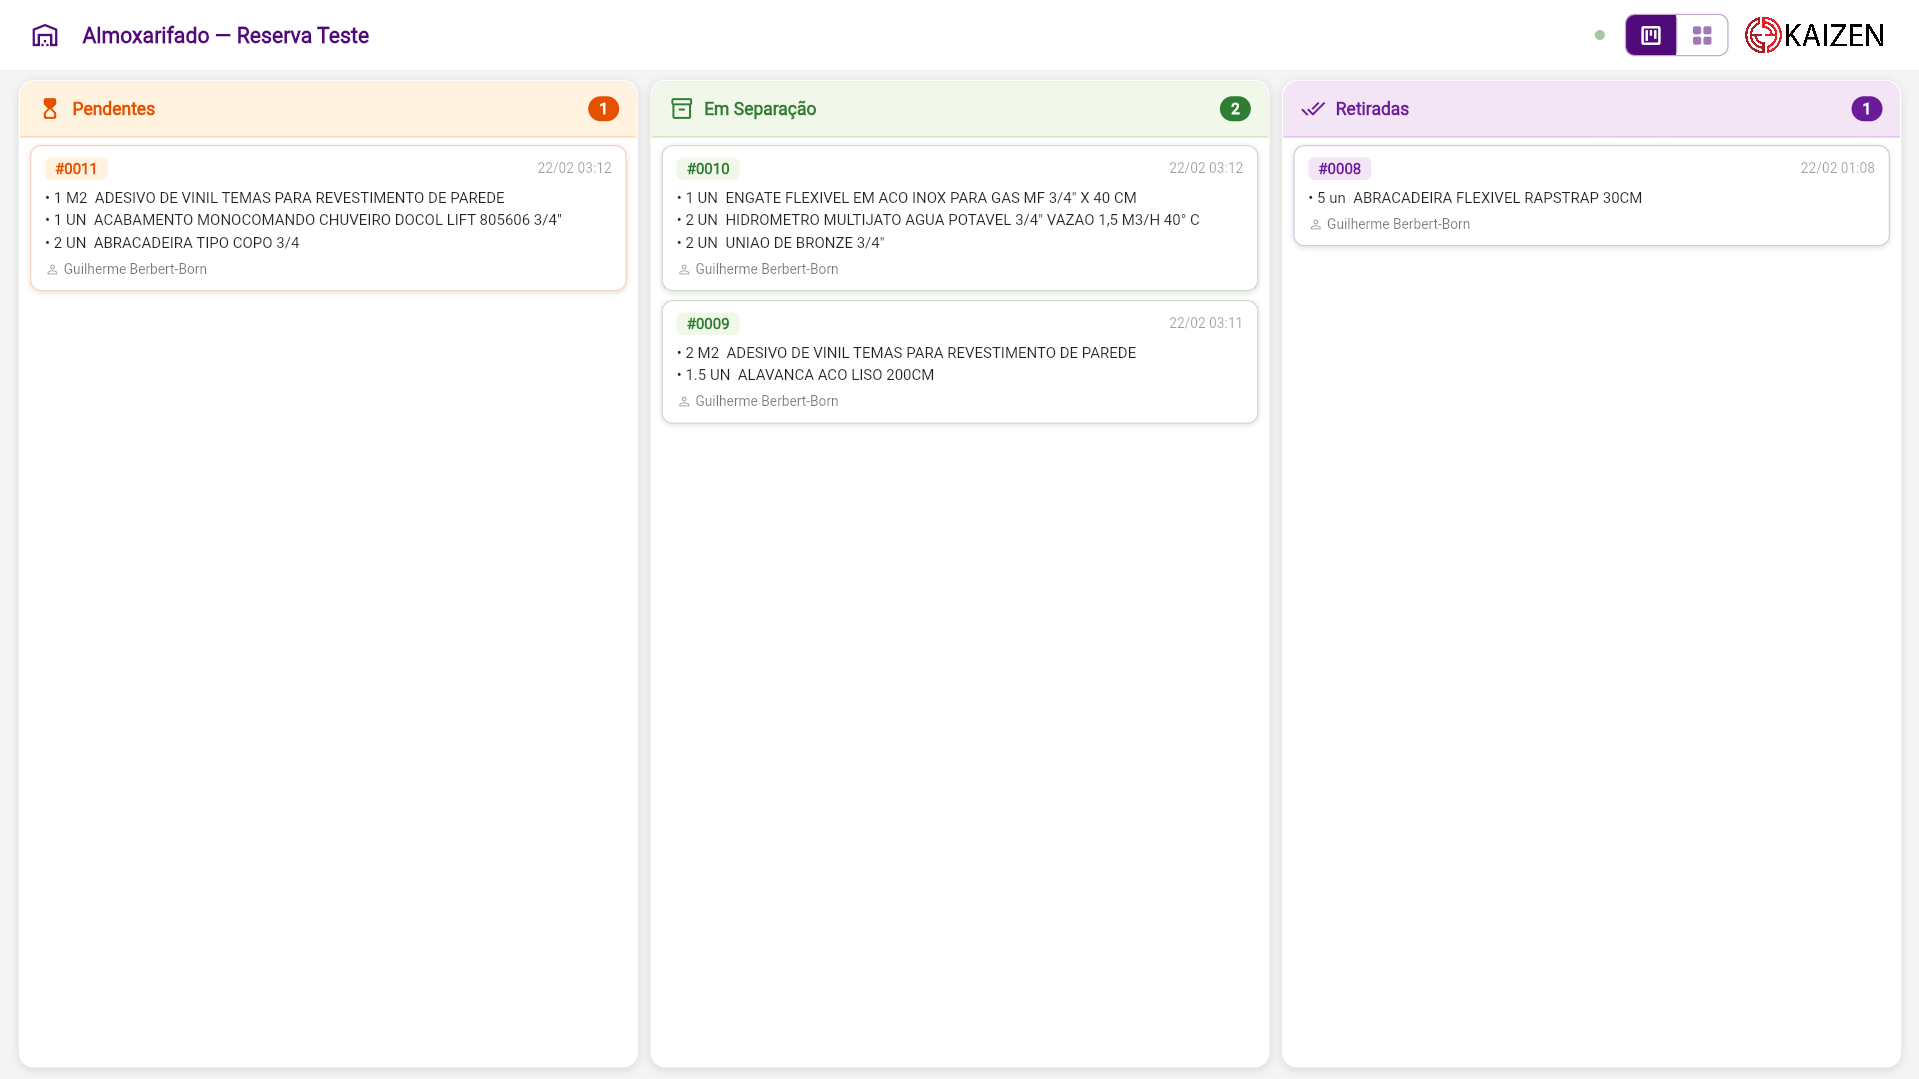Click the Em Separação count badge
The image size is (1919, 1079).
pyautogui.click(x=1235, y=109)
